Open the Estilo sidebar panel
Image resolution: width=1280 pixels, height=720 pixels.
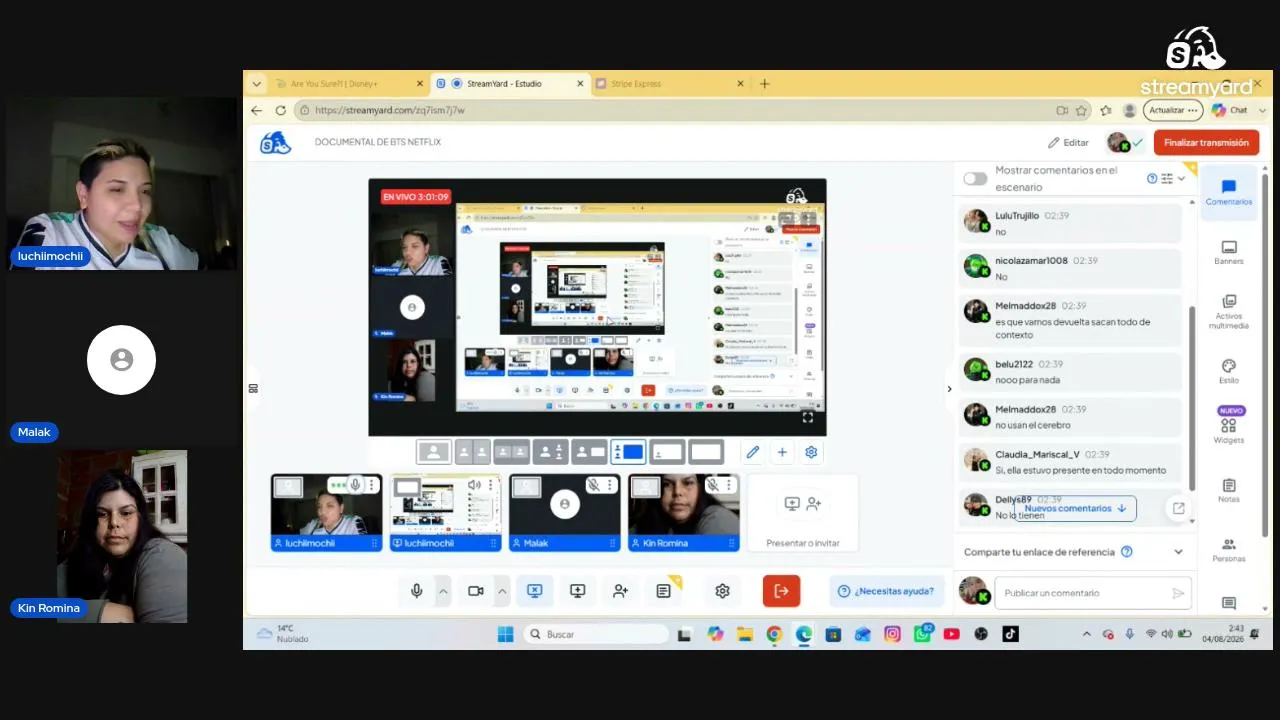point(1228,372)
